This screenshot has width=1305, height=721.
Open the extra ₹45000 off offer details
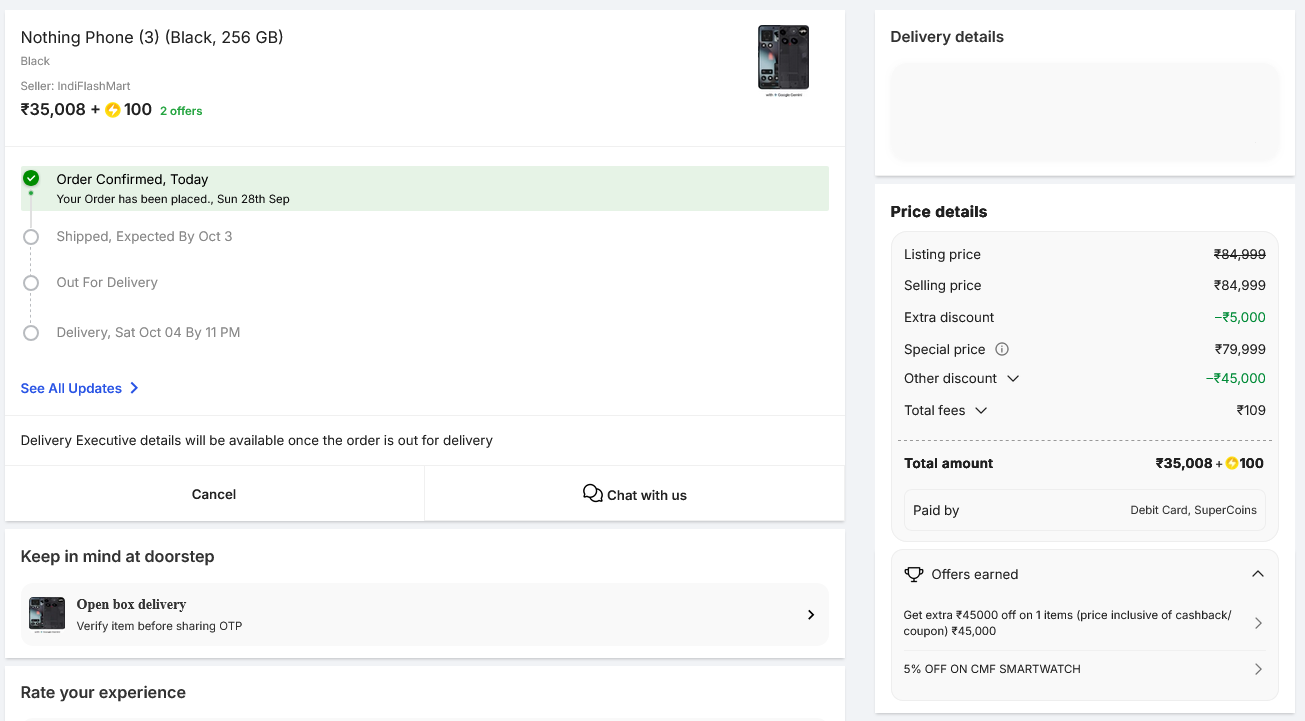pyautogui.click(x=1258, y=622)
